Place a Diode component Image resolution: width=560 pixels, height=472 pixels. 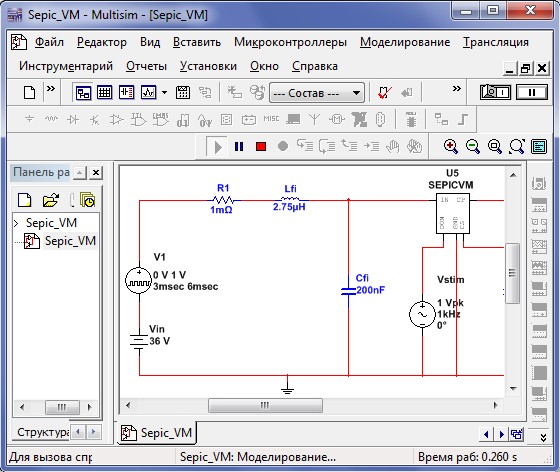73,119
